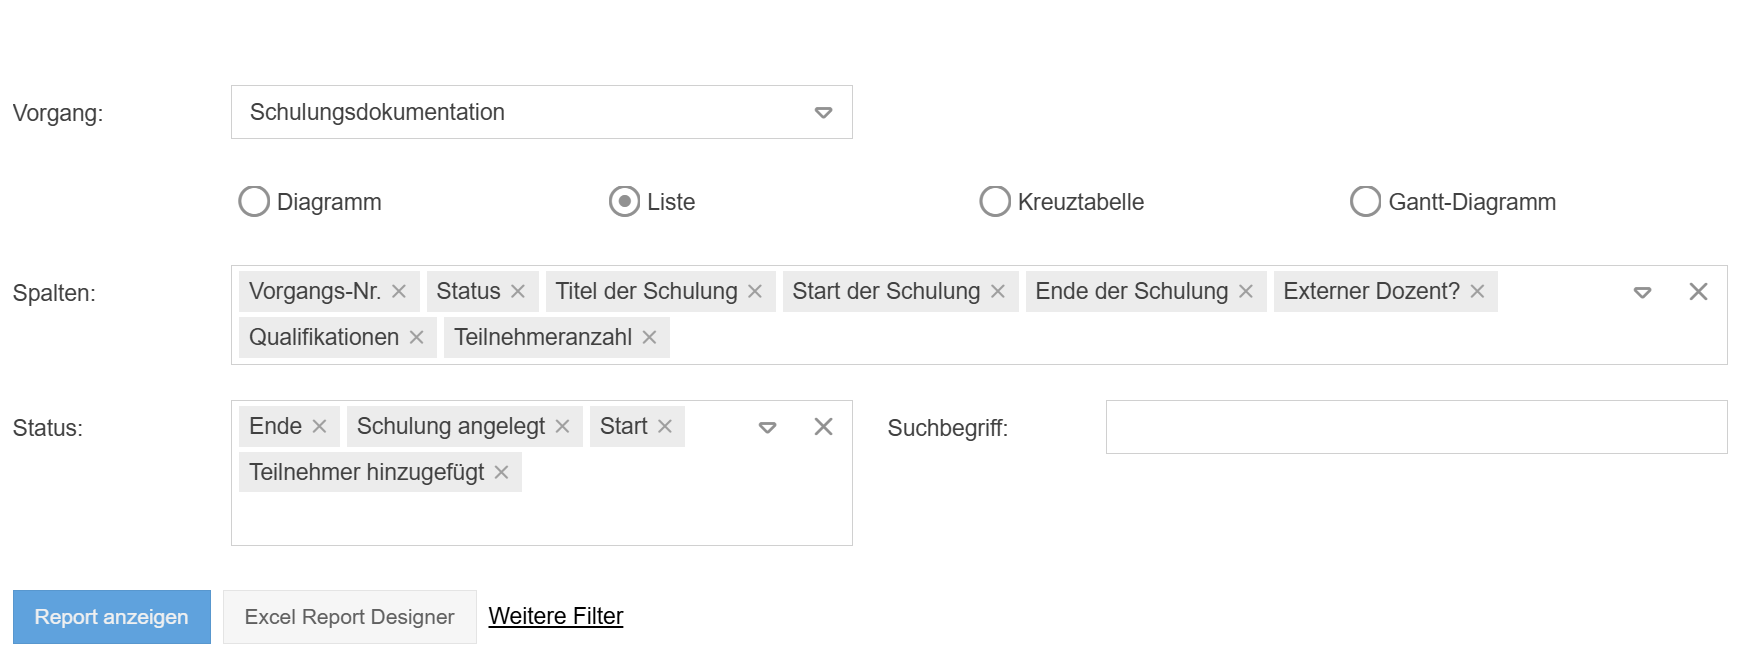Clear all selected Spalten entries
Screen dimensions: 1744x659
click(1698, 291)
